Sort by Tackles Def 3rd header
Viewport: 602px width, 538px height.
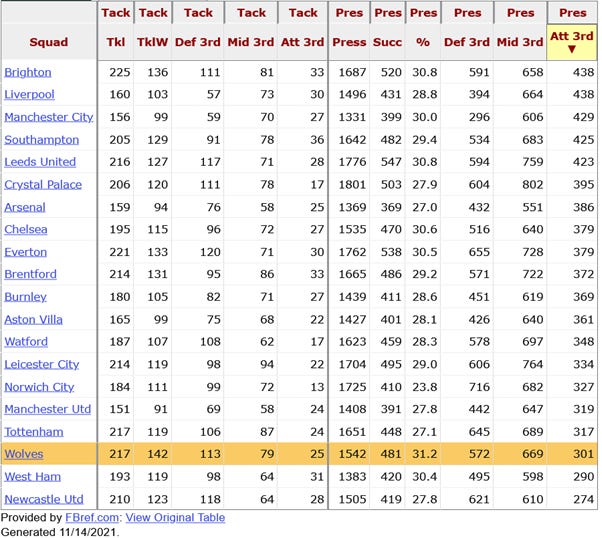pyautogui.click(x=198, y=42)
